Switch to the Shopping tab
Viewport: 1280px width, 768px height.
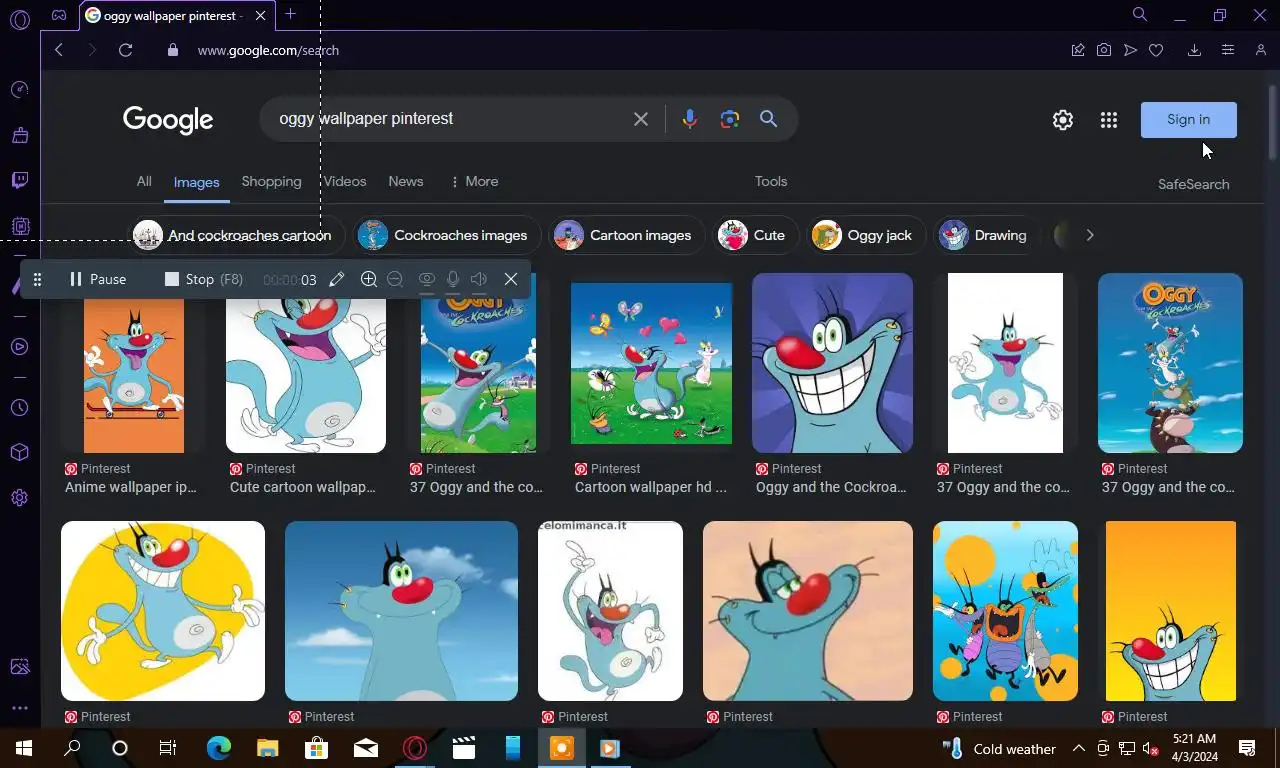tap(271, 181)
